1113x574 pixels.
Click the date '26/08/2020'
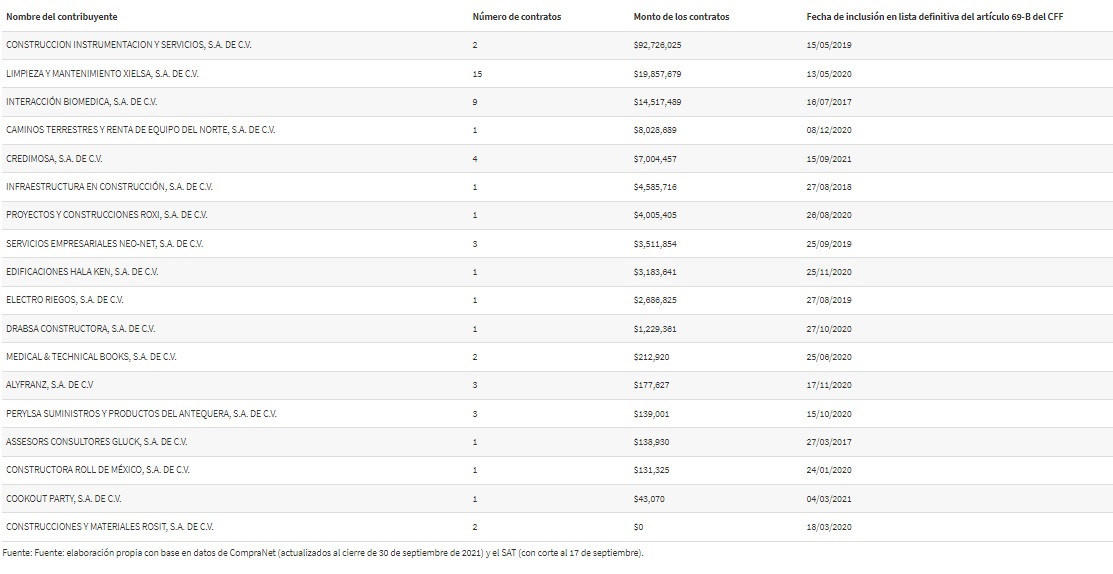pyautogui.click(x=829, y=215)
